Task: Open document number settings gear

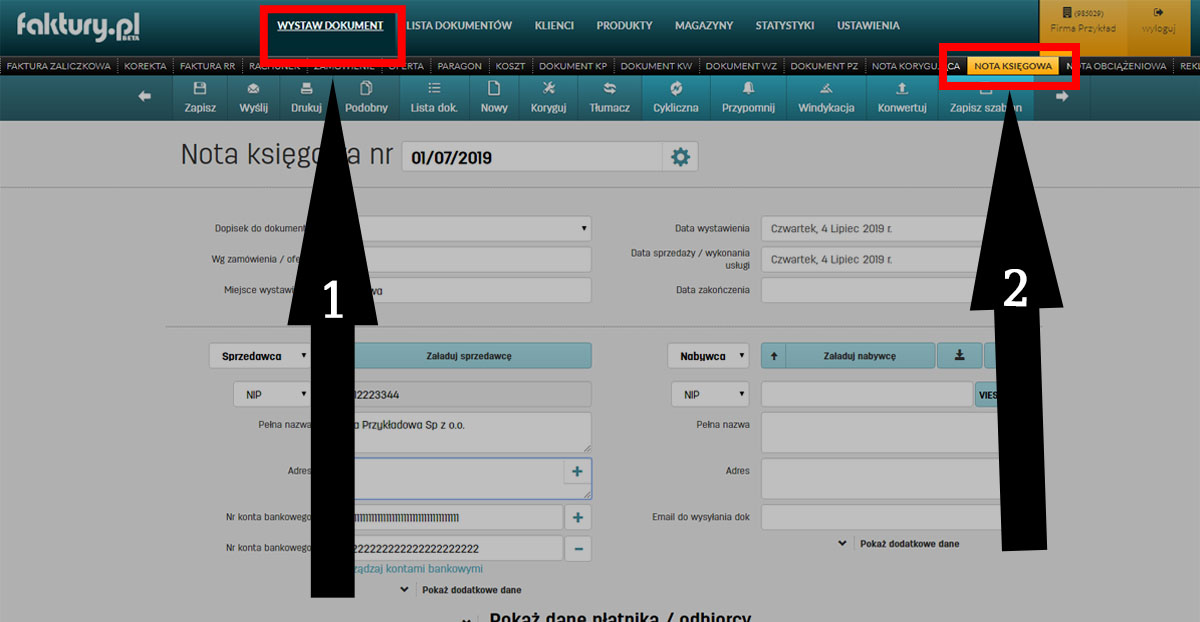Action: coord(680,157)
